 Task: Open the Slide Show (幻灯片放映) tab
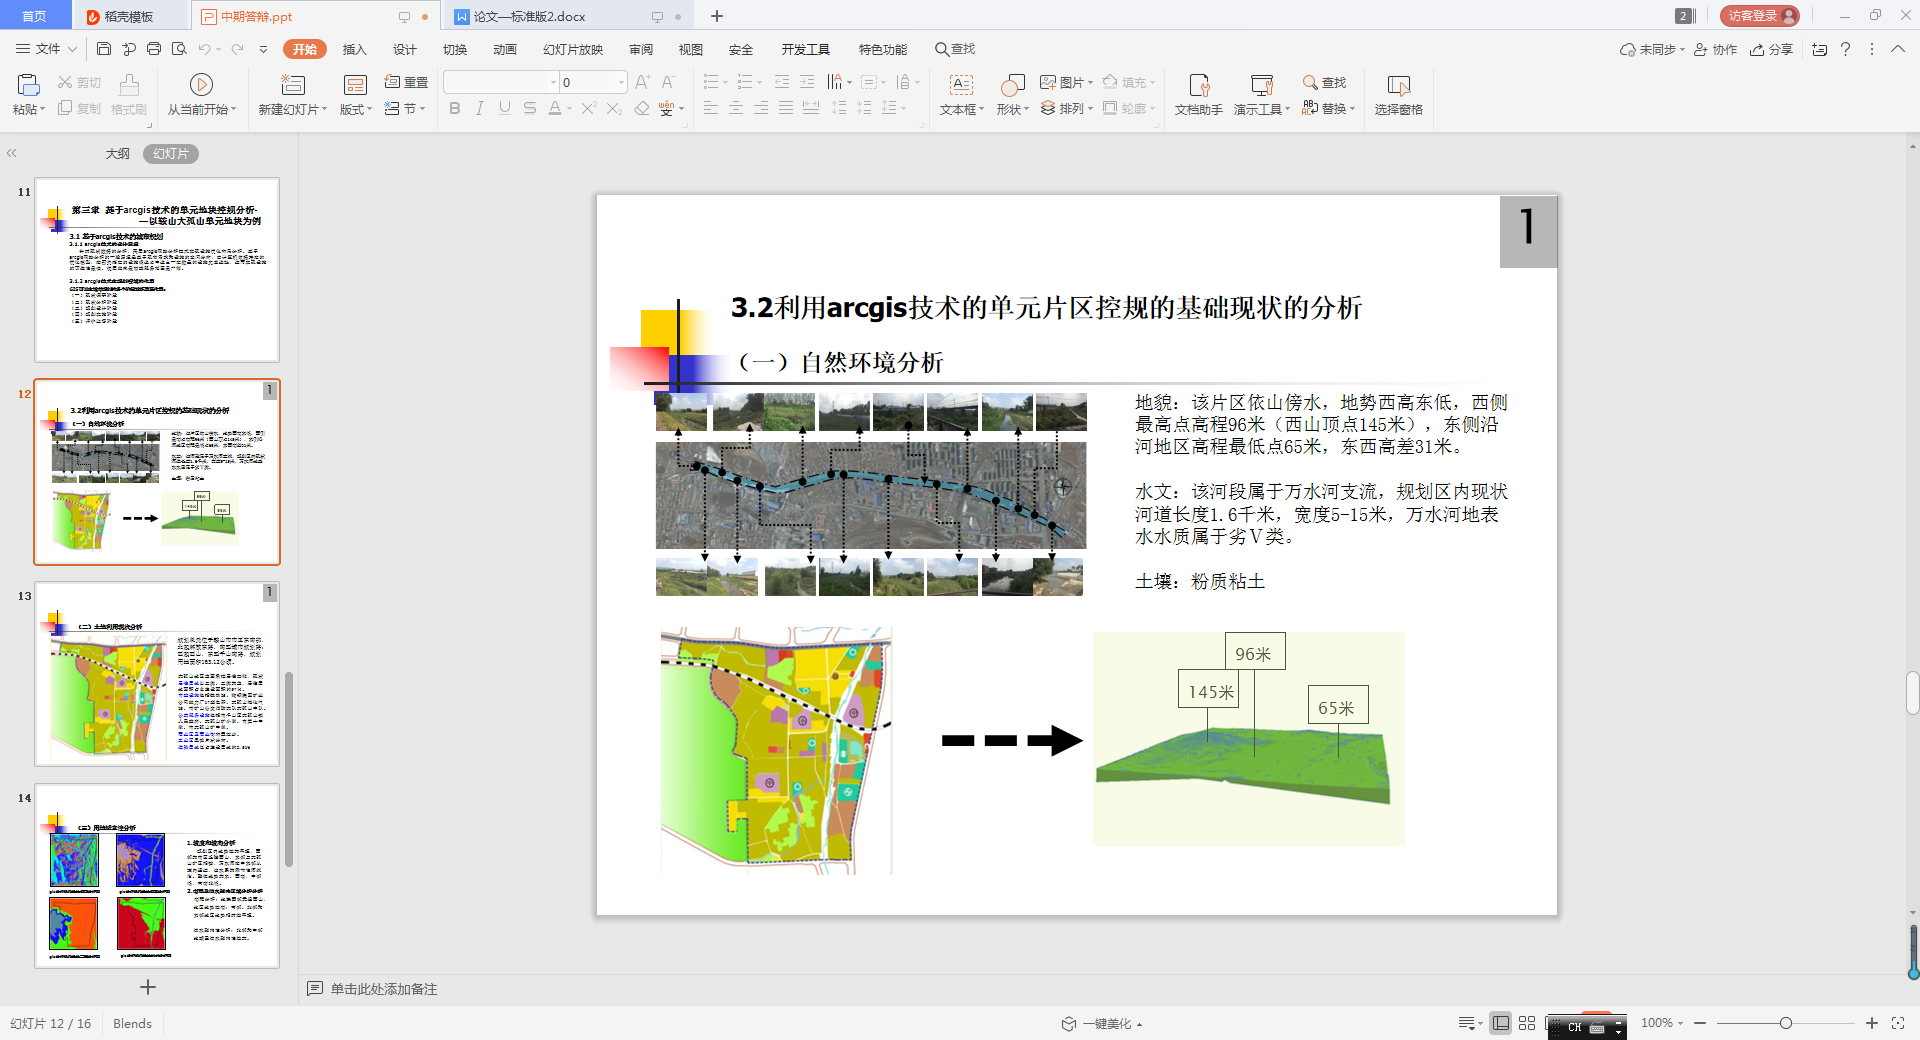pyautogui.click(x=573, y=49)
